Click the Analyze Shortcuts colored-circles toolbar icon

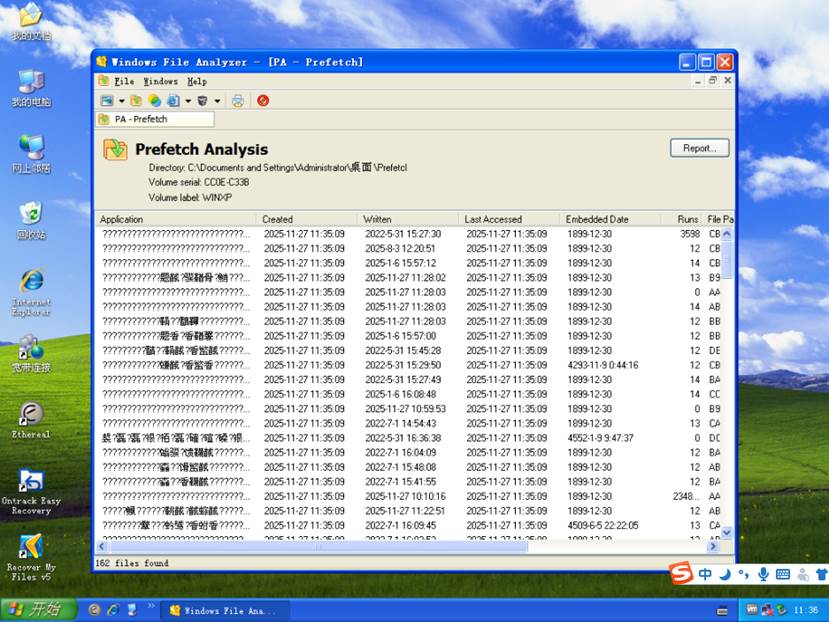154,100
